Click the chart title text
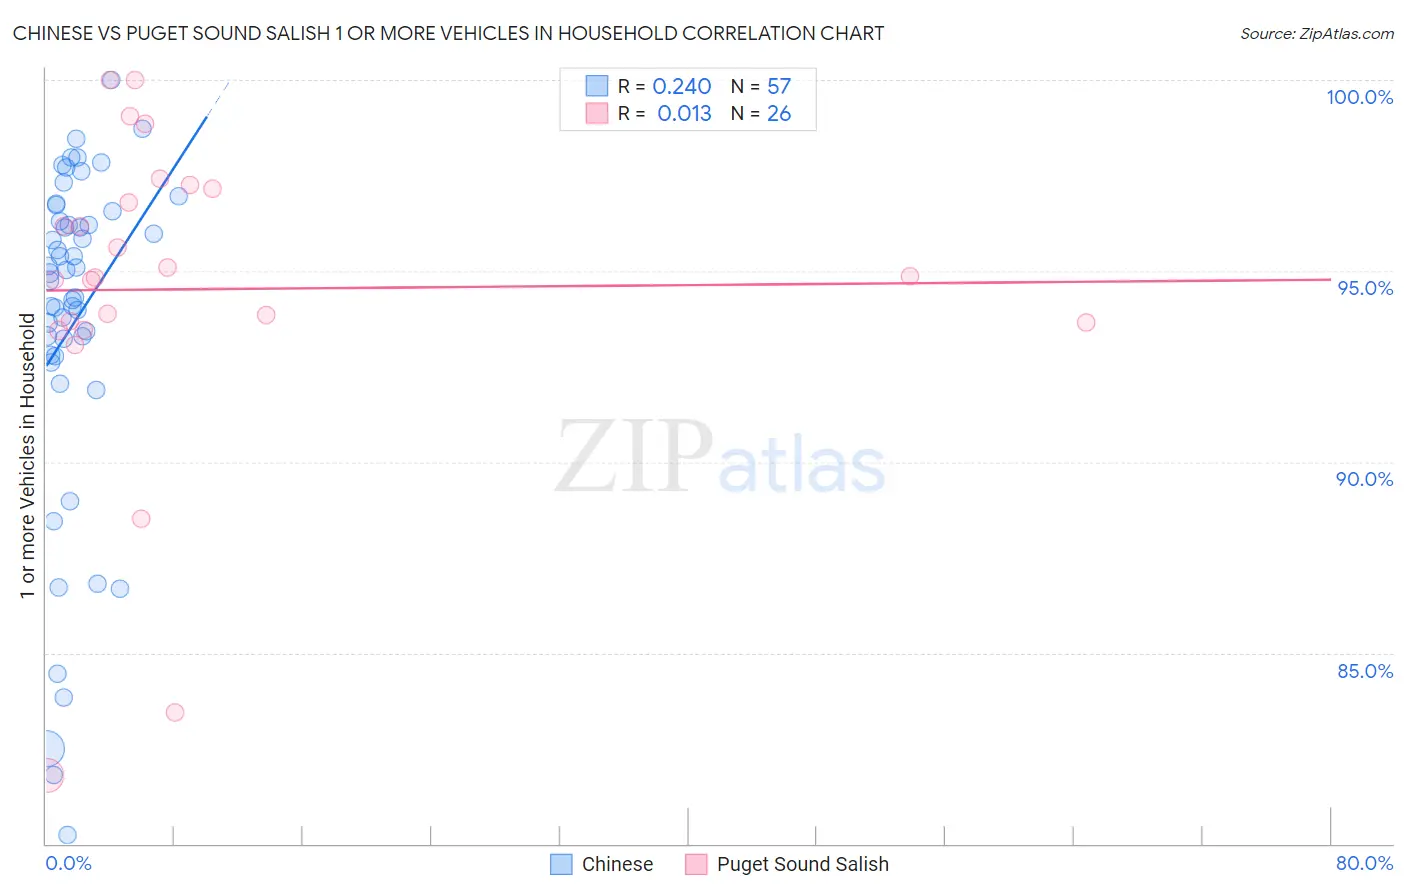The height and width of the screenshot is (892, 1406). click(448, 33)
